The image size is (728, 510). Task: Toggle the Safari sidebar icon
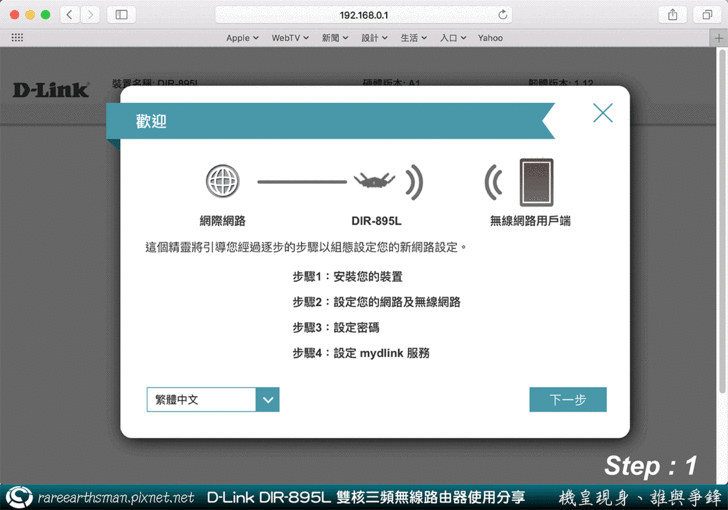tap(121, 15)
